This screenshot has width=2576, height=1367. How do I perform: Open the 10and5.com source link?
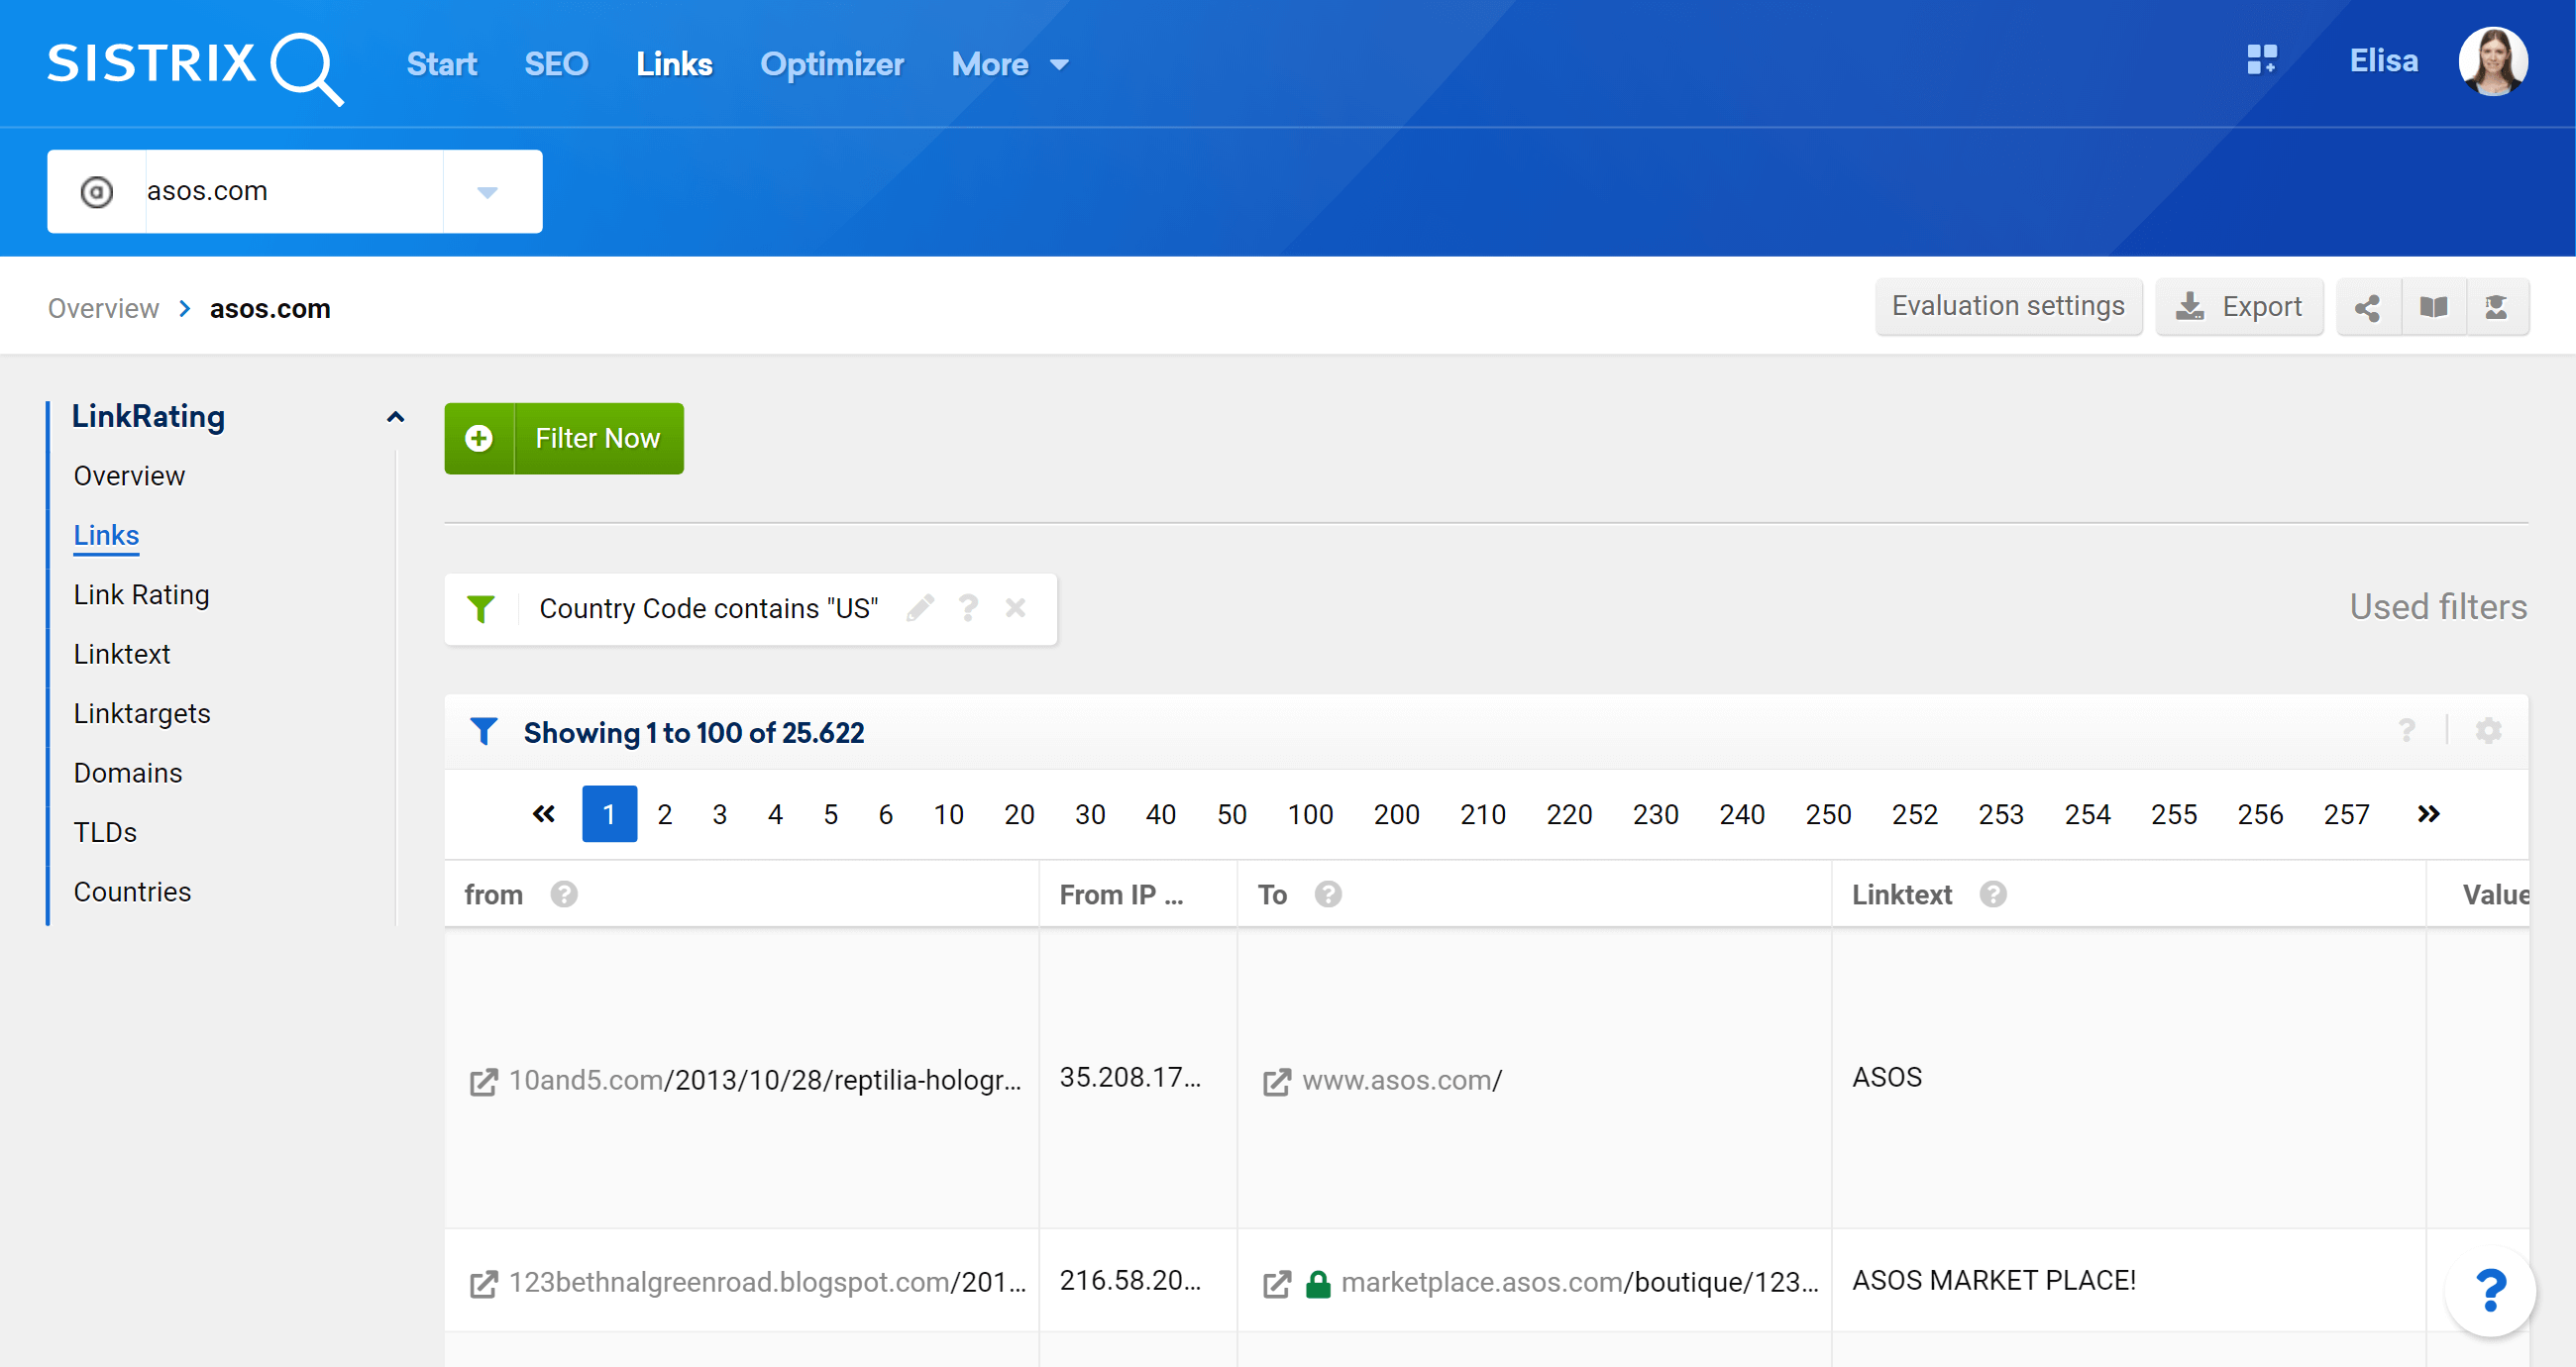pos(765,1080)
